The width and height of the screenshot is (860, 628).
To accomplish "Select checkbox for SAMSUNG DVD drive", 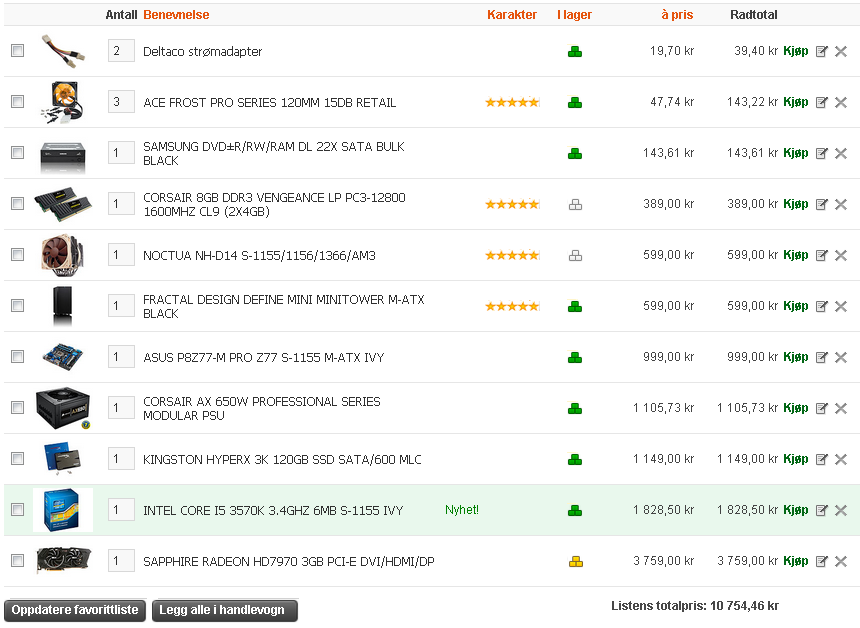I will (x=18, y=152).
